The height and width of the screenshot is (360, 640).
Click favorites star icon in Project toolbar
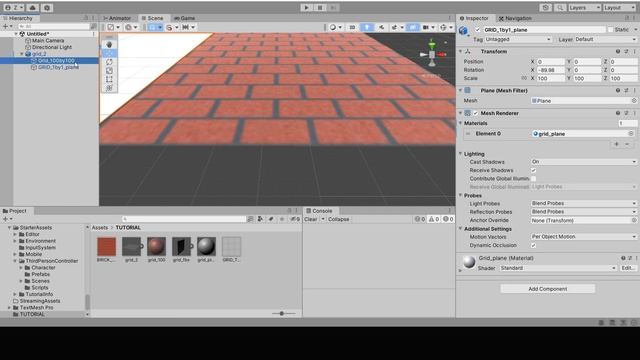coord(282,219)
